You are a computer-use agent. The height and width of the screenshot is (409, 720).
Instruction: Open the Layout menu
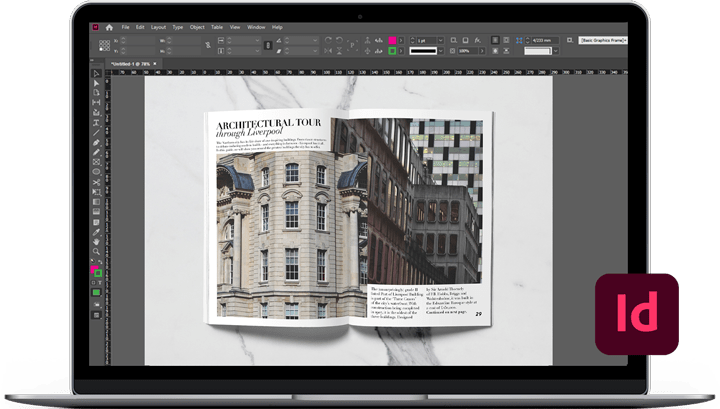[x=158, y=27]
